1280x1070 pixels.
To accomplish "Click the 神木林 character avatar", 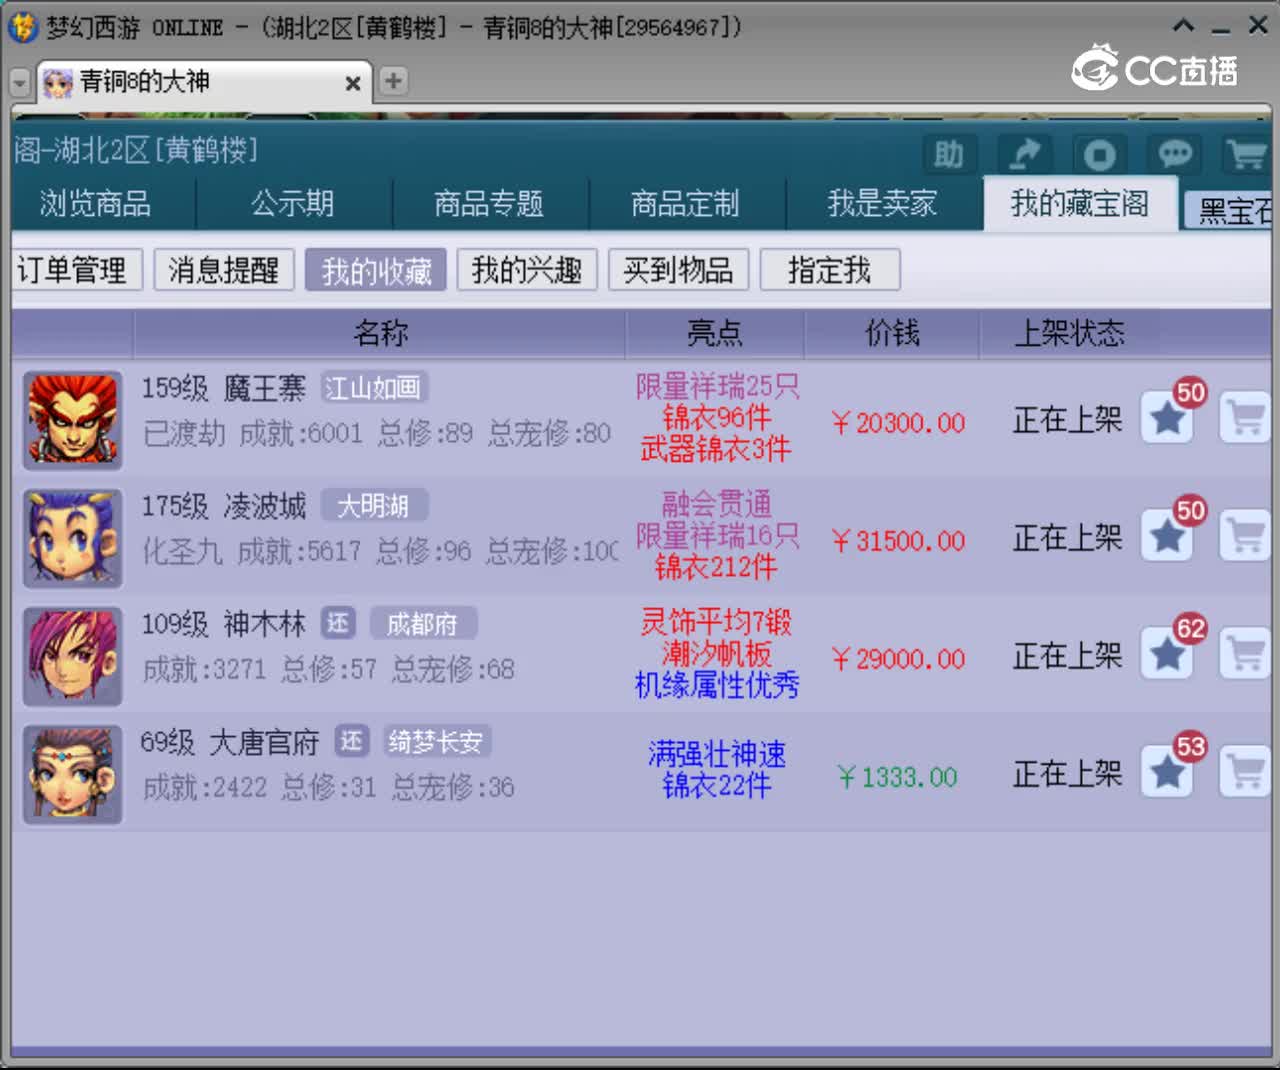I will click(73, 656).
